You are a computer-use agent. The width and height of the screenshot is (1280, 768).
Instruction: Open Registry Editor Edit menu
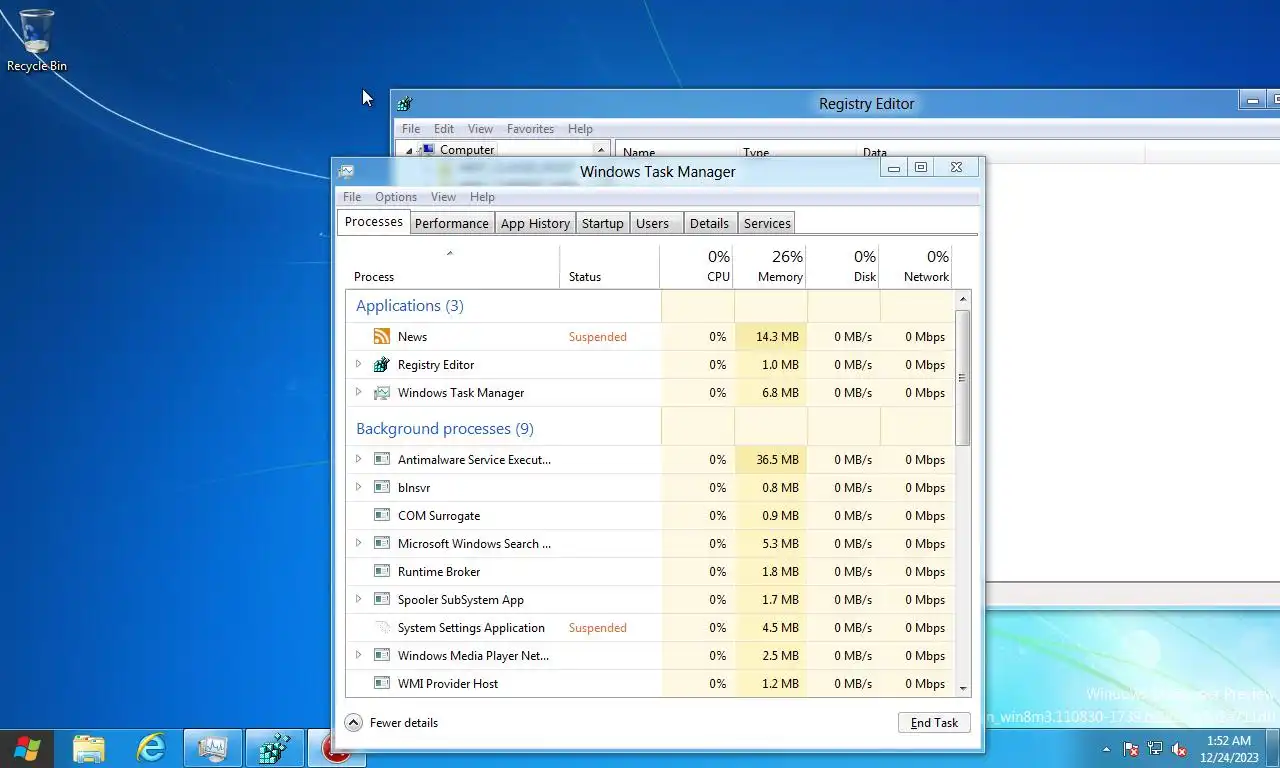pos(444,129)
